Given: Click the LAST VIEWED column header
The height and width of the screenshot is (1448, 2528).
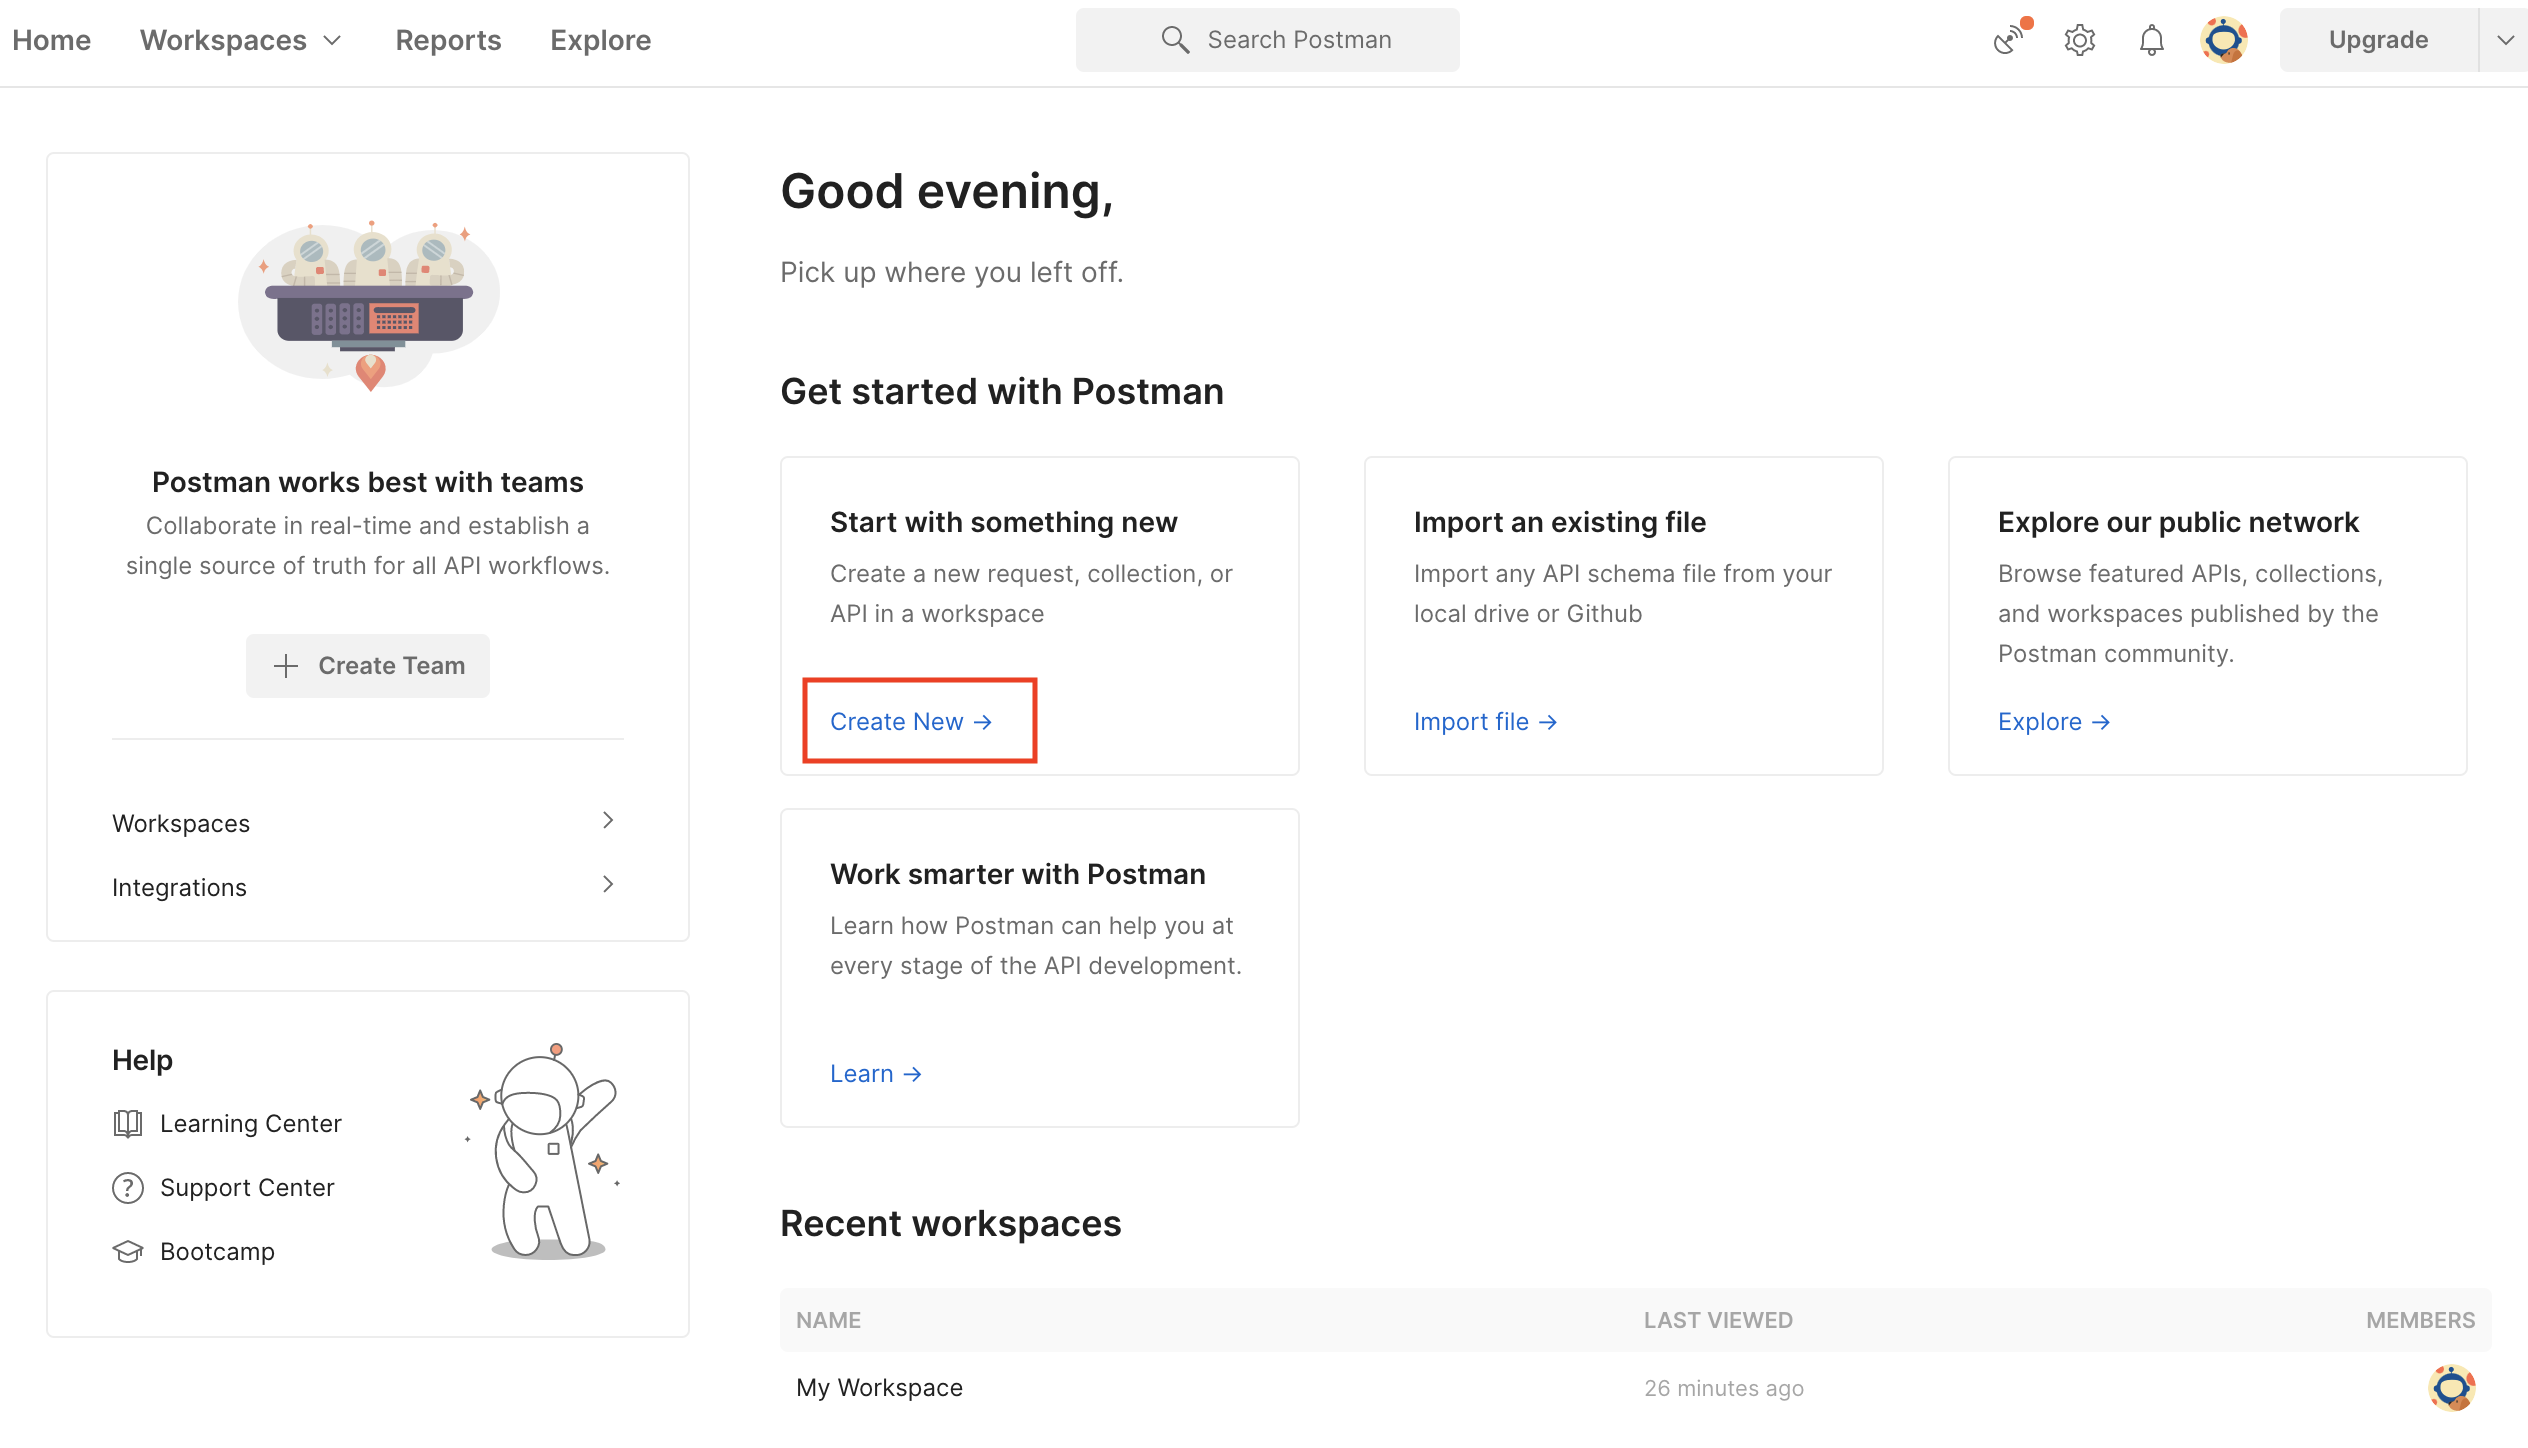Looking at the screenshot, I should pos(1718,1320).
